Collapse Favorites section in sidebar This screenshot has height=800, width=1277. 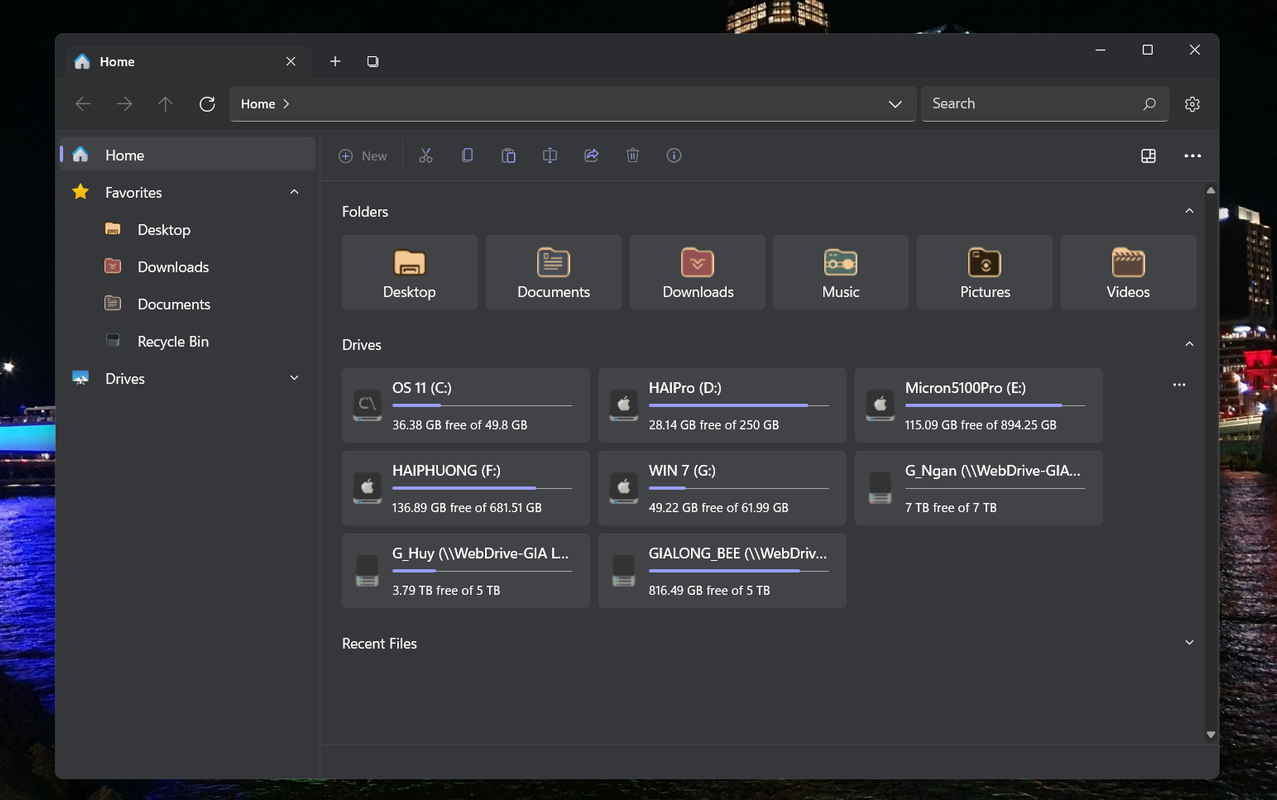click(x=294, y=192)
